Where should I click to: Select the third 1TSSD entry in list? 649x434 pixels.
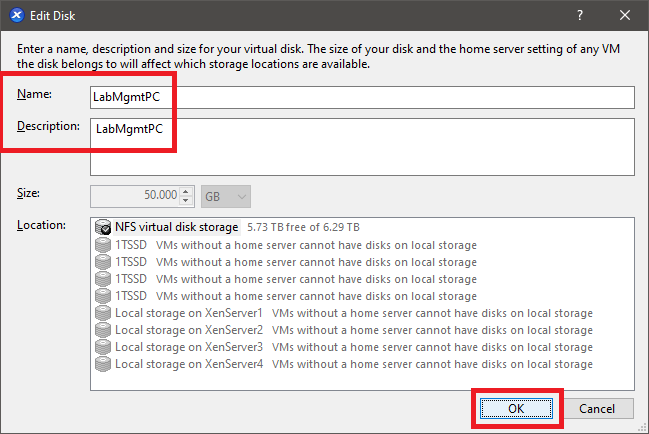click(133, 279)
